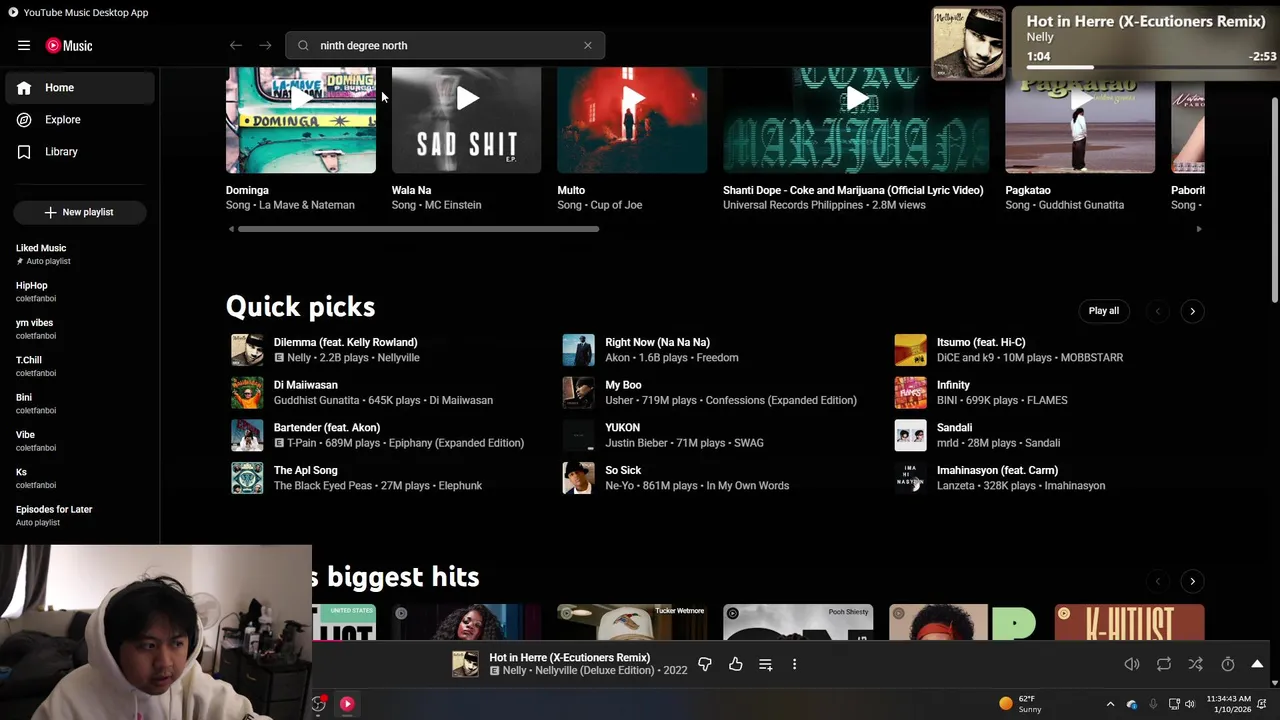Play Infinity by BINI
Screen dimensions: 1280x720
click(953, 385)
